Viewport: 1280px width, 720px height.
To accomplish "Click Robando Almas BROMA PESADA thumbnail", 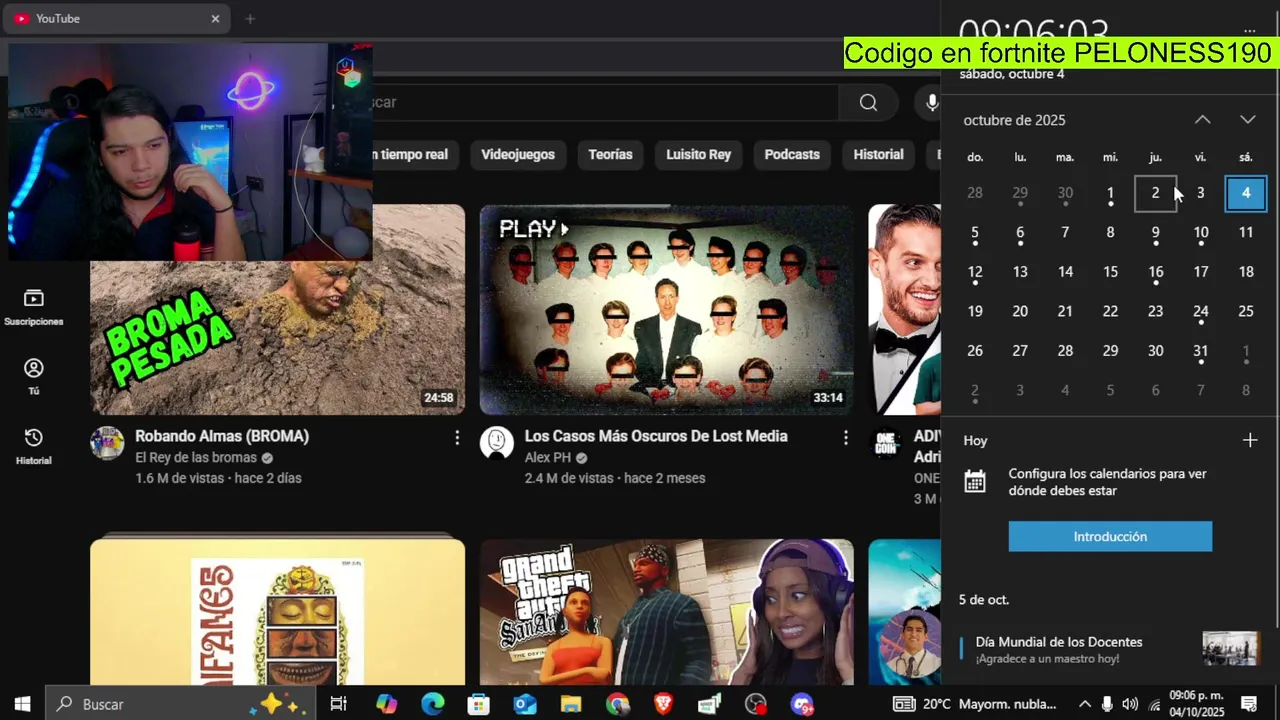I will [x=277, y=310].
